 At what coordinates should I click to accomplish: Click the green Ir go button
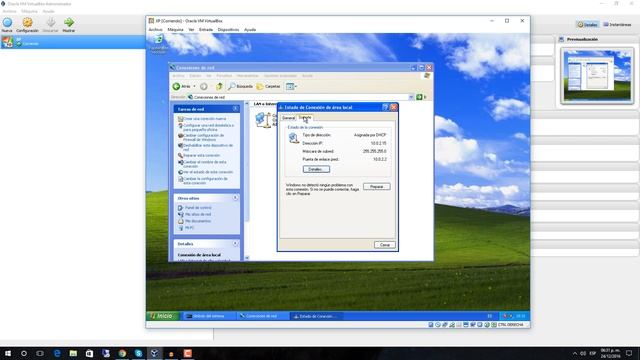coord(419,97)
